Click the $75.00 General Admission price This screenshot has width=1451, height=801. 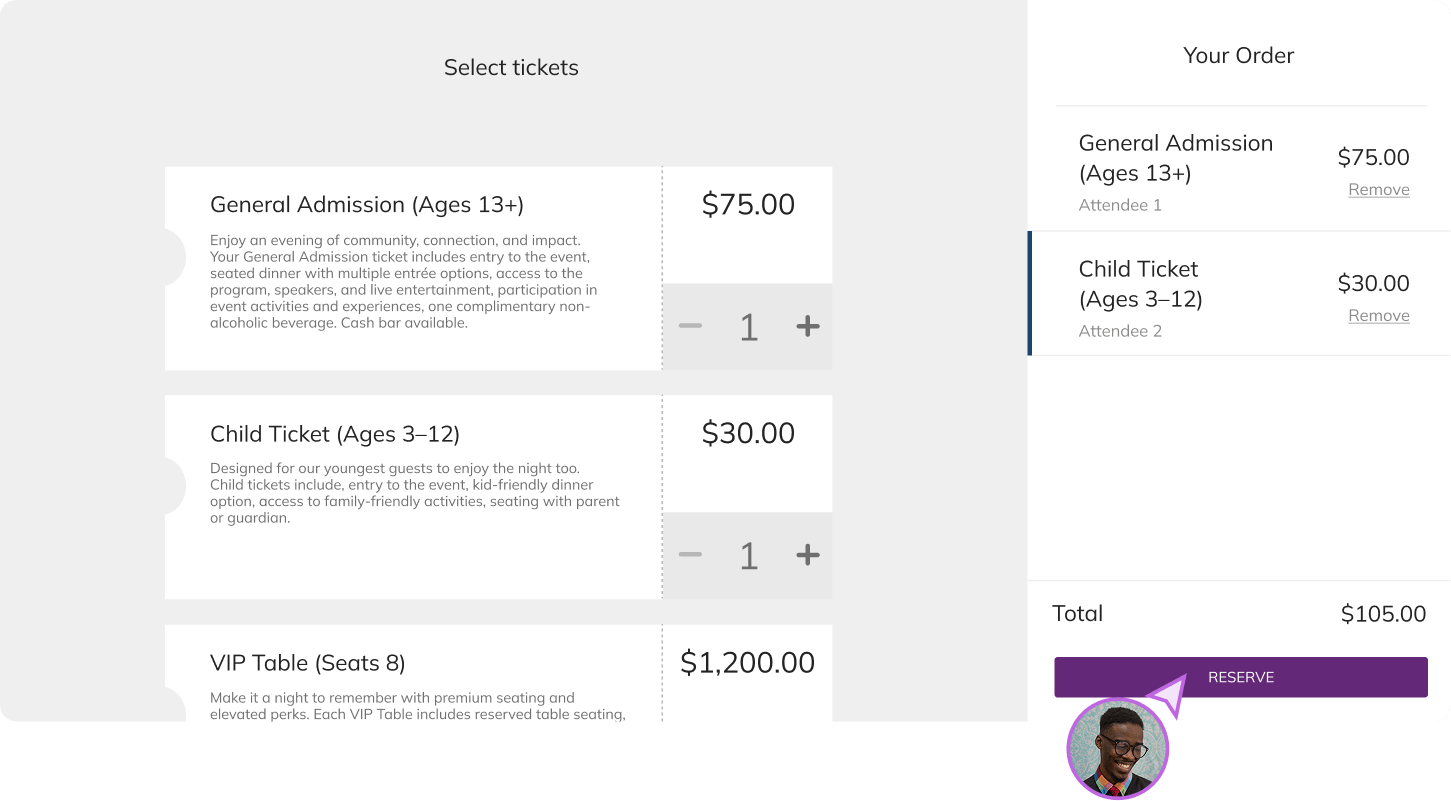pos(747,204)
